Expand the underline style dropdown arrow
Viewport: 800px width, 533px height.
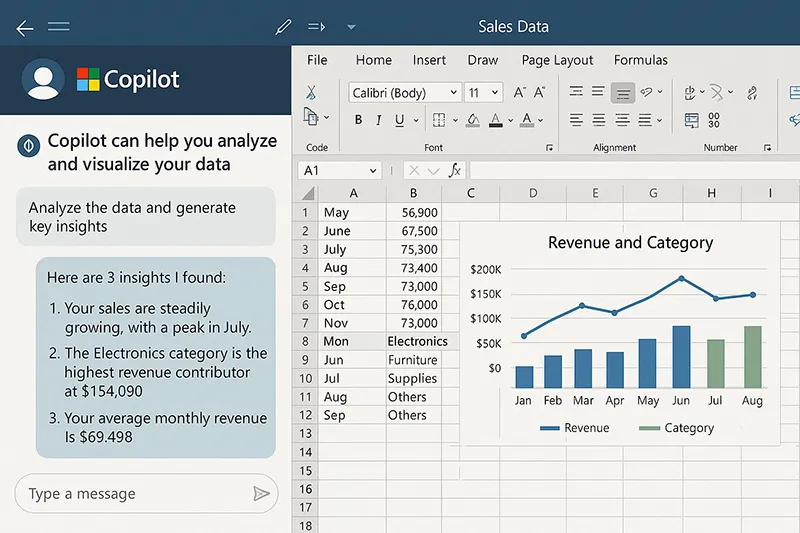pos(416,120)
